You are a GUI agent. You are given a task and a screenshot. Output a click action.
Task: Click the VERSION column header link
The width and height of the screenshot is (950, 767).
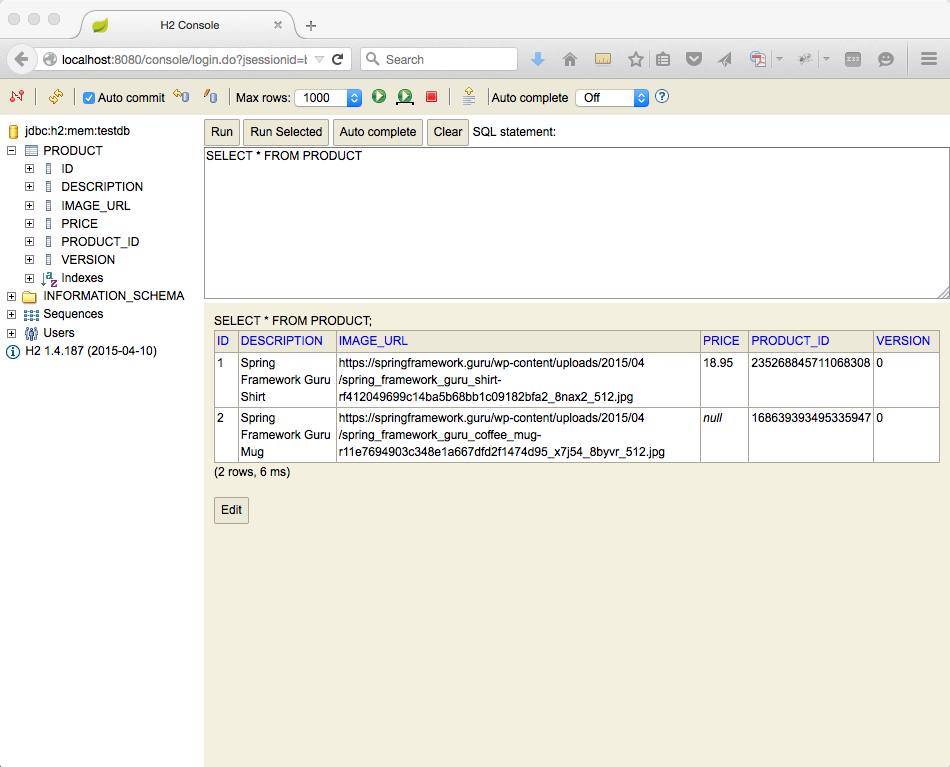click(903, 341)
